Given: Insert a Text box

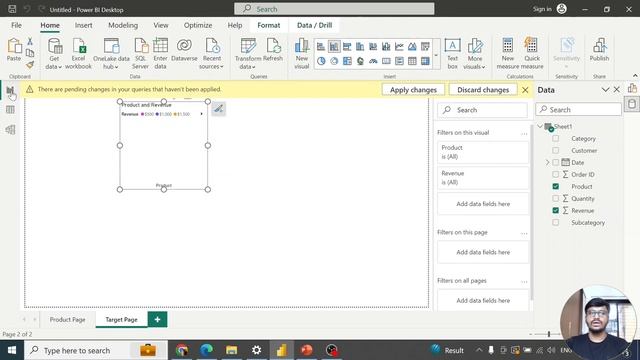Looking at the screenshot, I should 452,53.
